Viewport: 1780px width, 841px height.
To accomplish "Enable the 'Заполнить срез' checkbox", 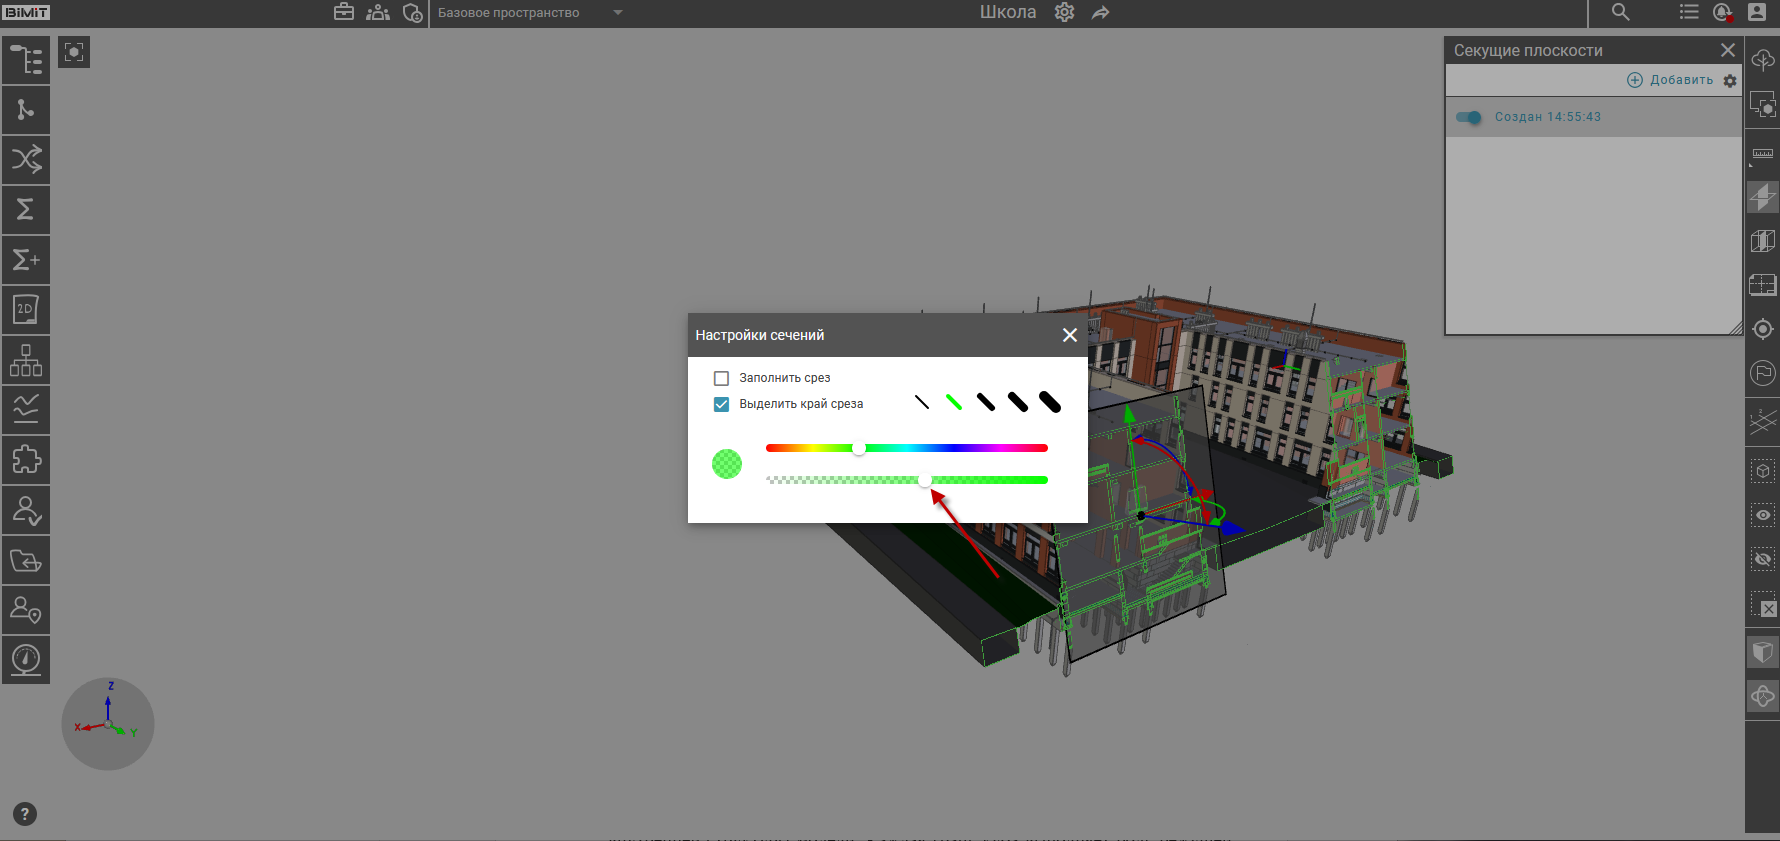I will point(721,378).
